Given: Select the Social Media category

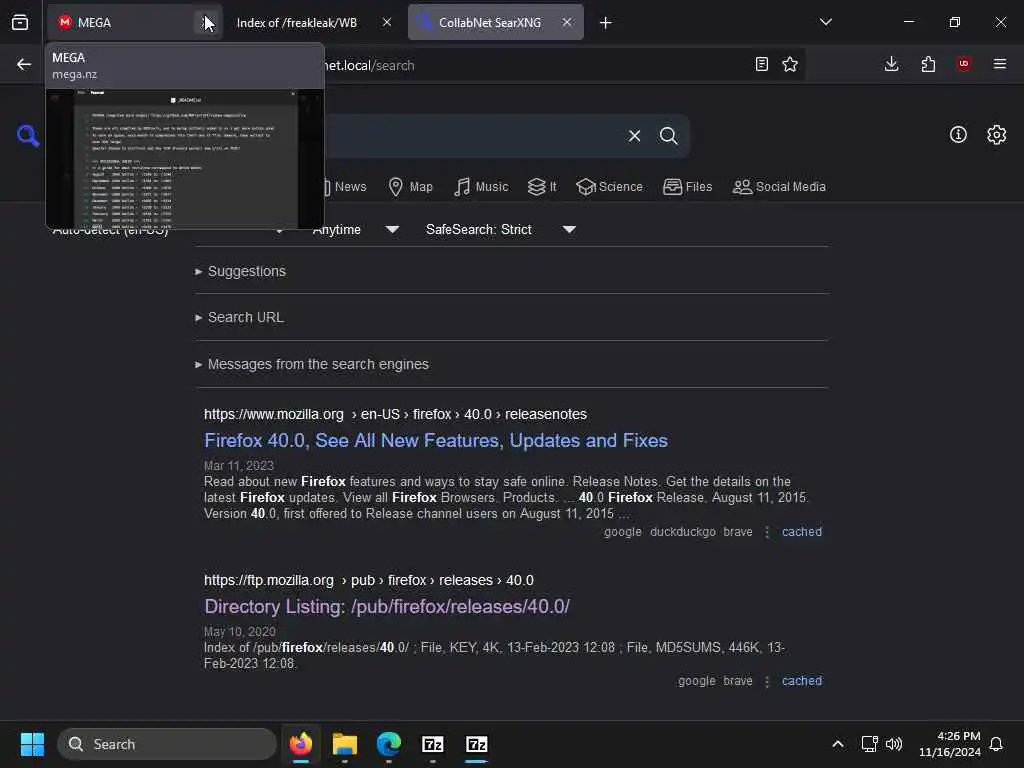Looking at the screenshot, I should [779, 187].
